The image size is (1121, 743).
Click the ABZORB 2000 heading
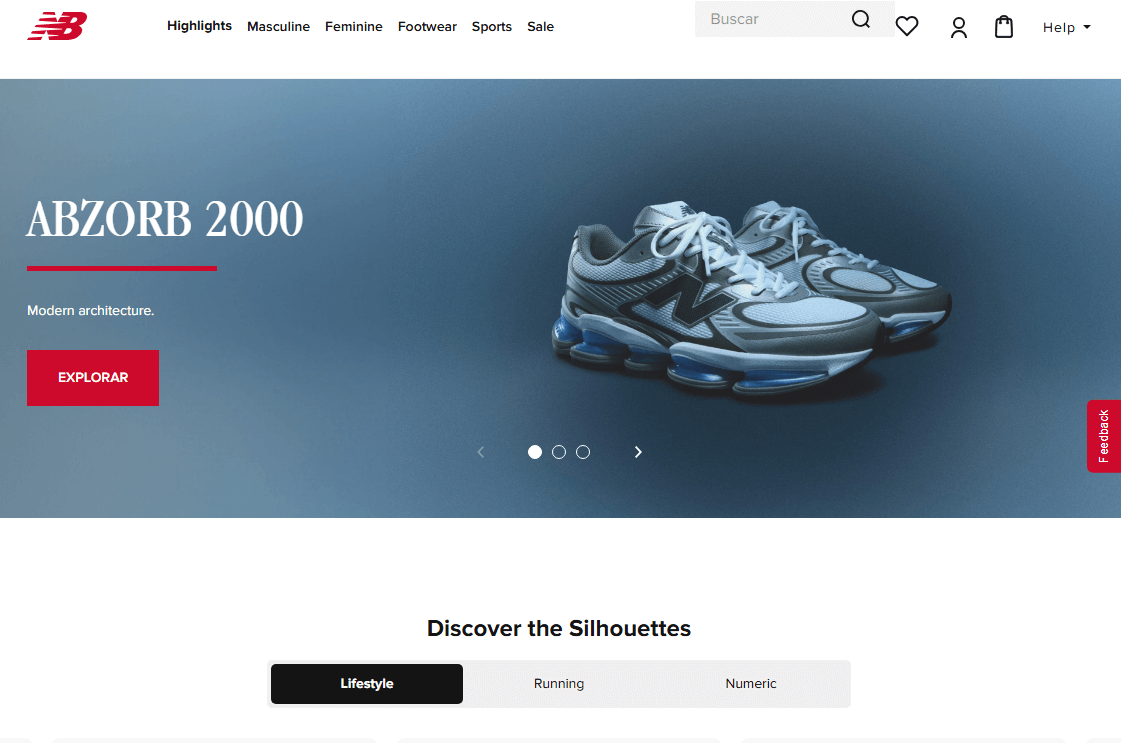[165, 218]
